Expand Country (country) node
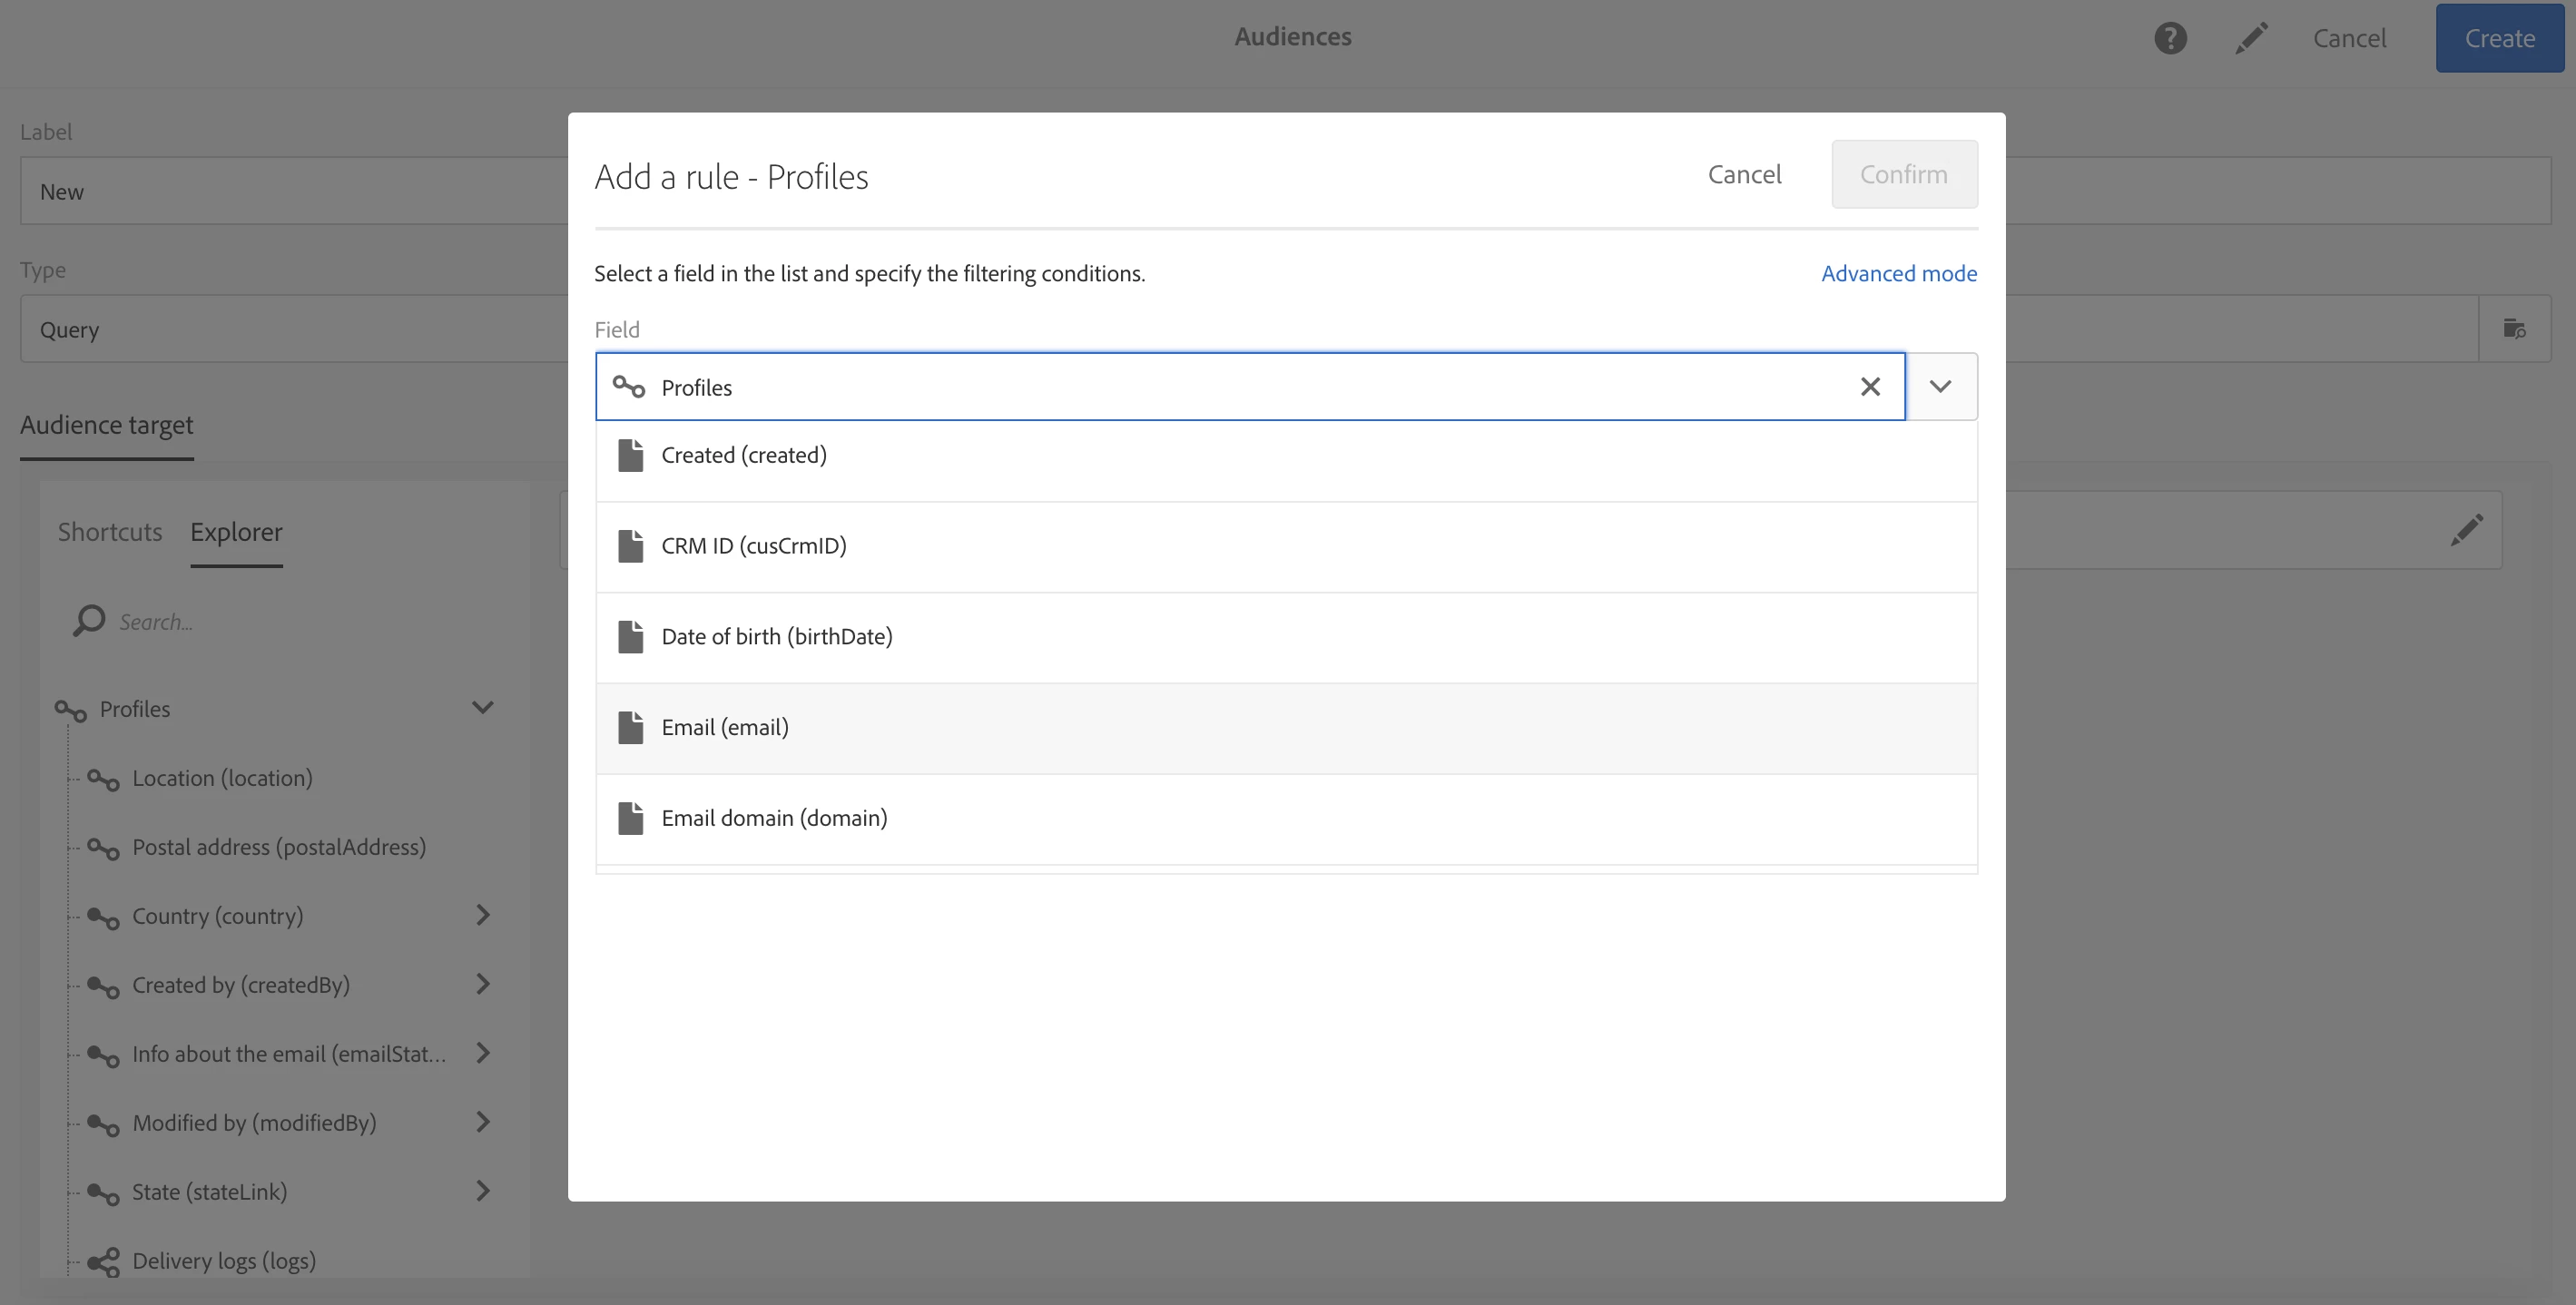This screenshot has height=1305, width=2576. pos(482,916)
